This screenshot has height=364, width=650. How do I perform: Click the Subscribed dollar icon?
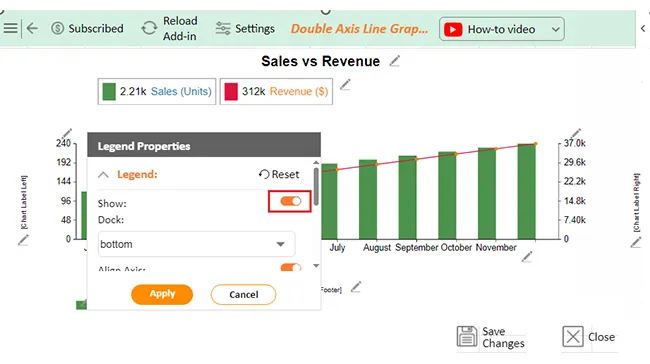[x=58, y=28]
